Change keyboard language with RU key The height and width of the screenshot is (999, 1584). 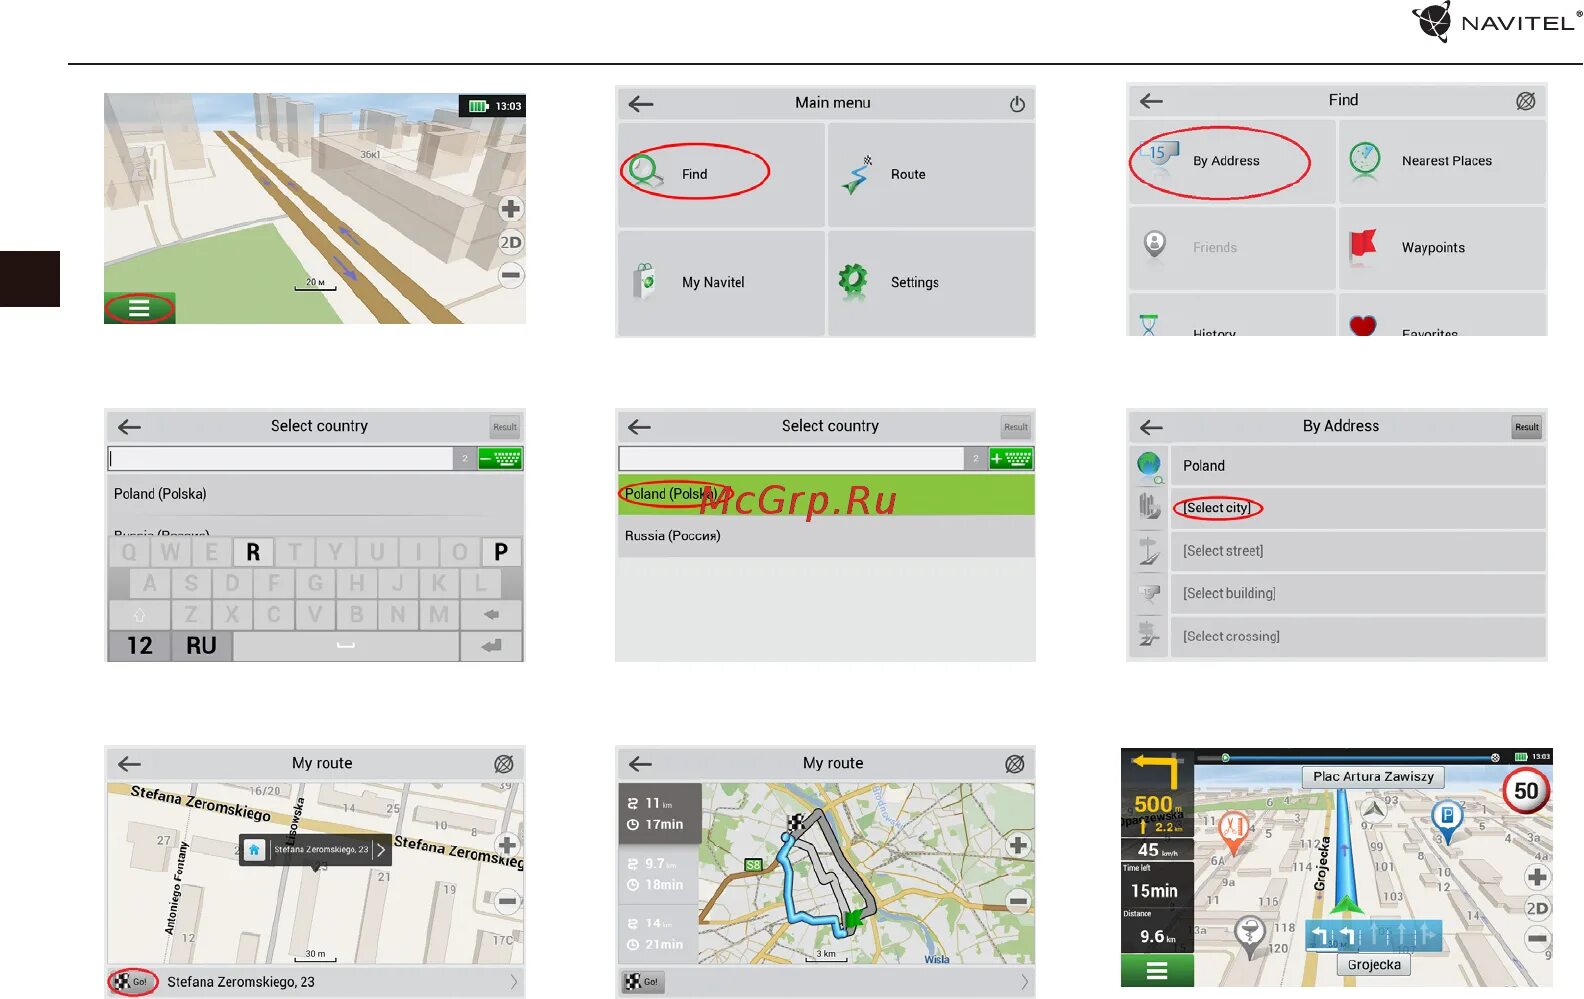pos(201,646)
